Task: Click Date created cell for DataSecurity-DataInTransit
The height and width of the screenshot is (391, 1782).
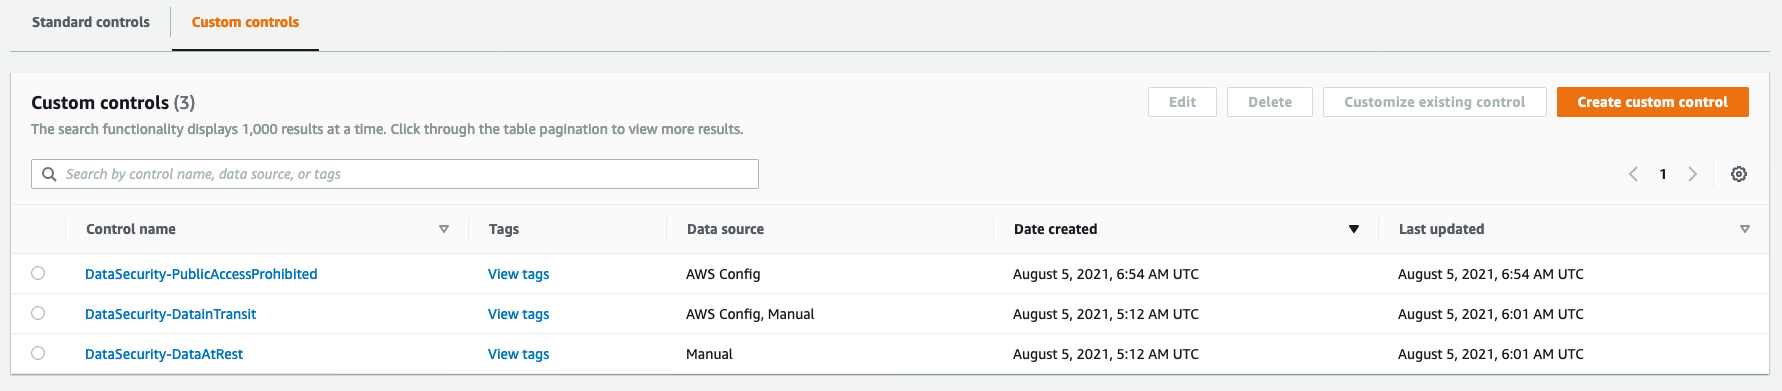Action: [1106, 314]
